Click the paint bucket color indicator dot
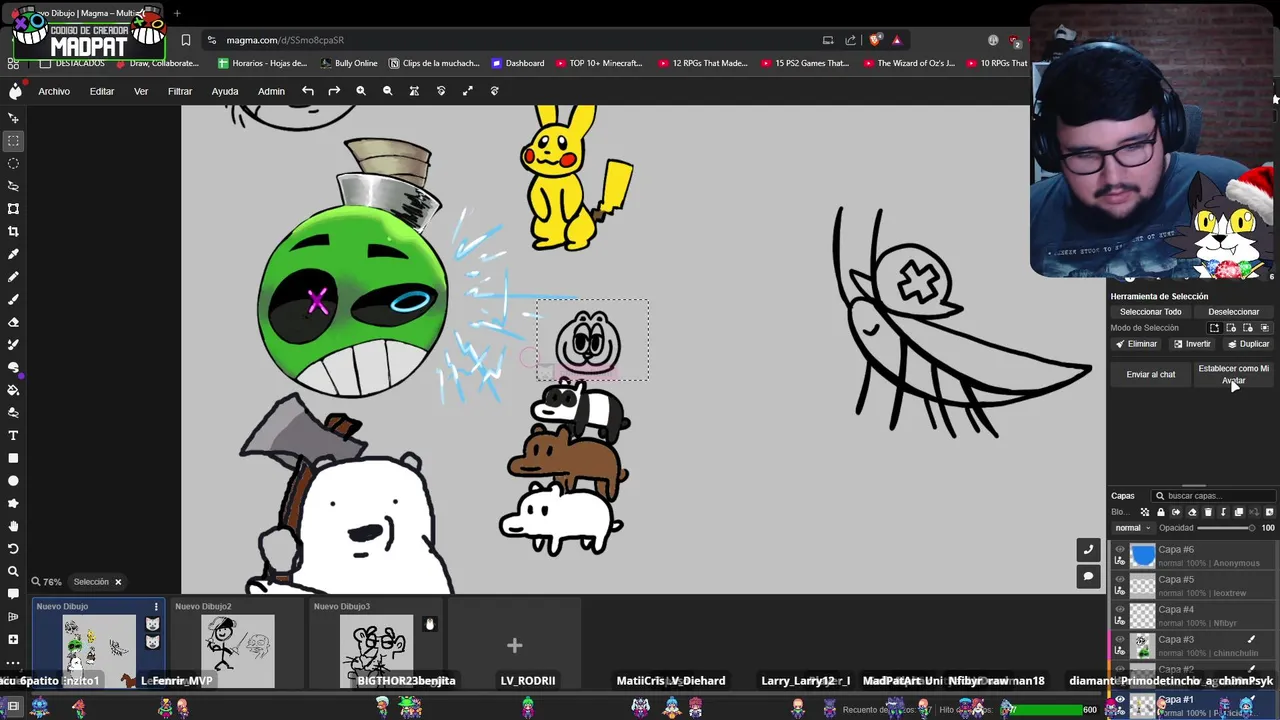The width and height of the screenshot is (1280, 720). click(21, 377)
